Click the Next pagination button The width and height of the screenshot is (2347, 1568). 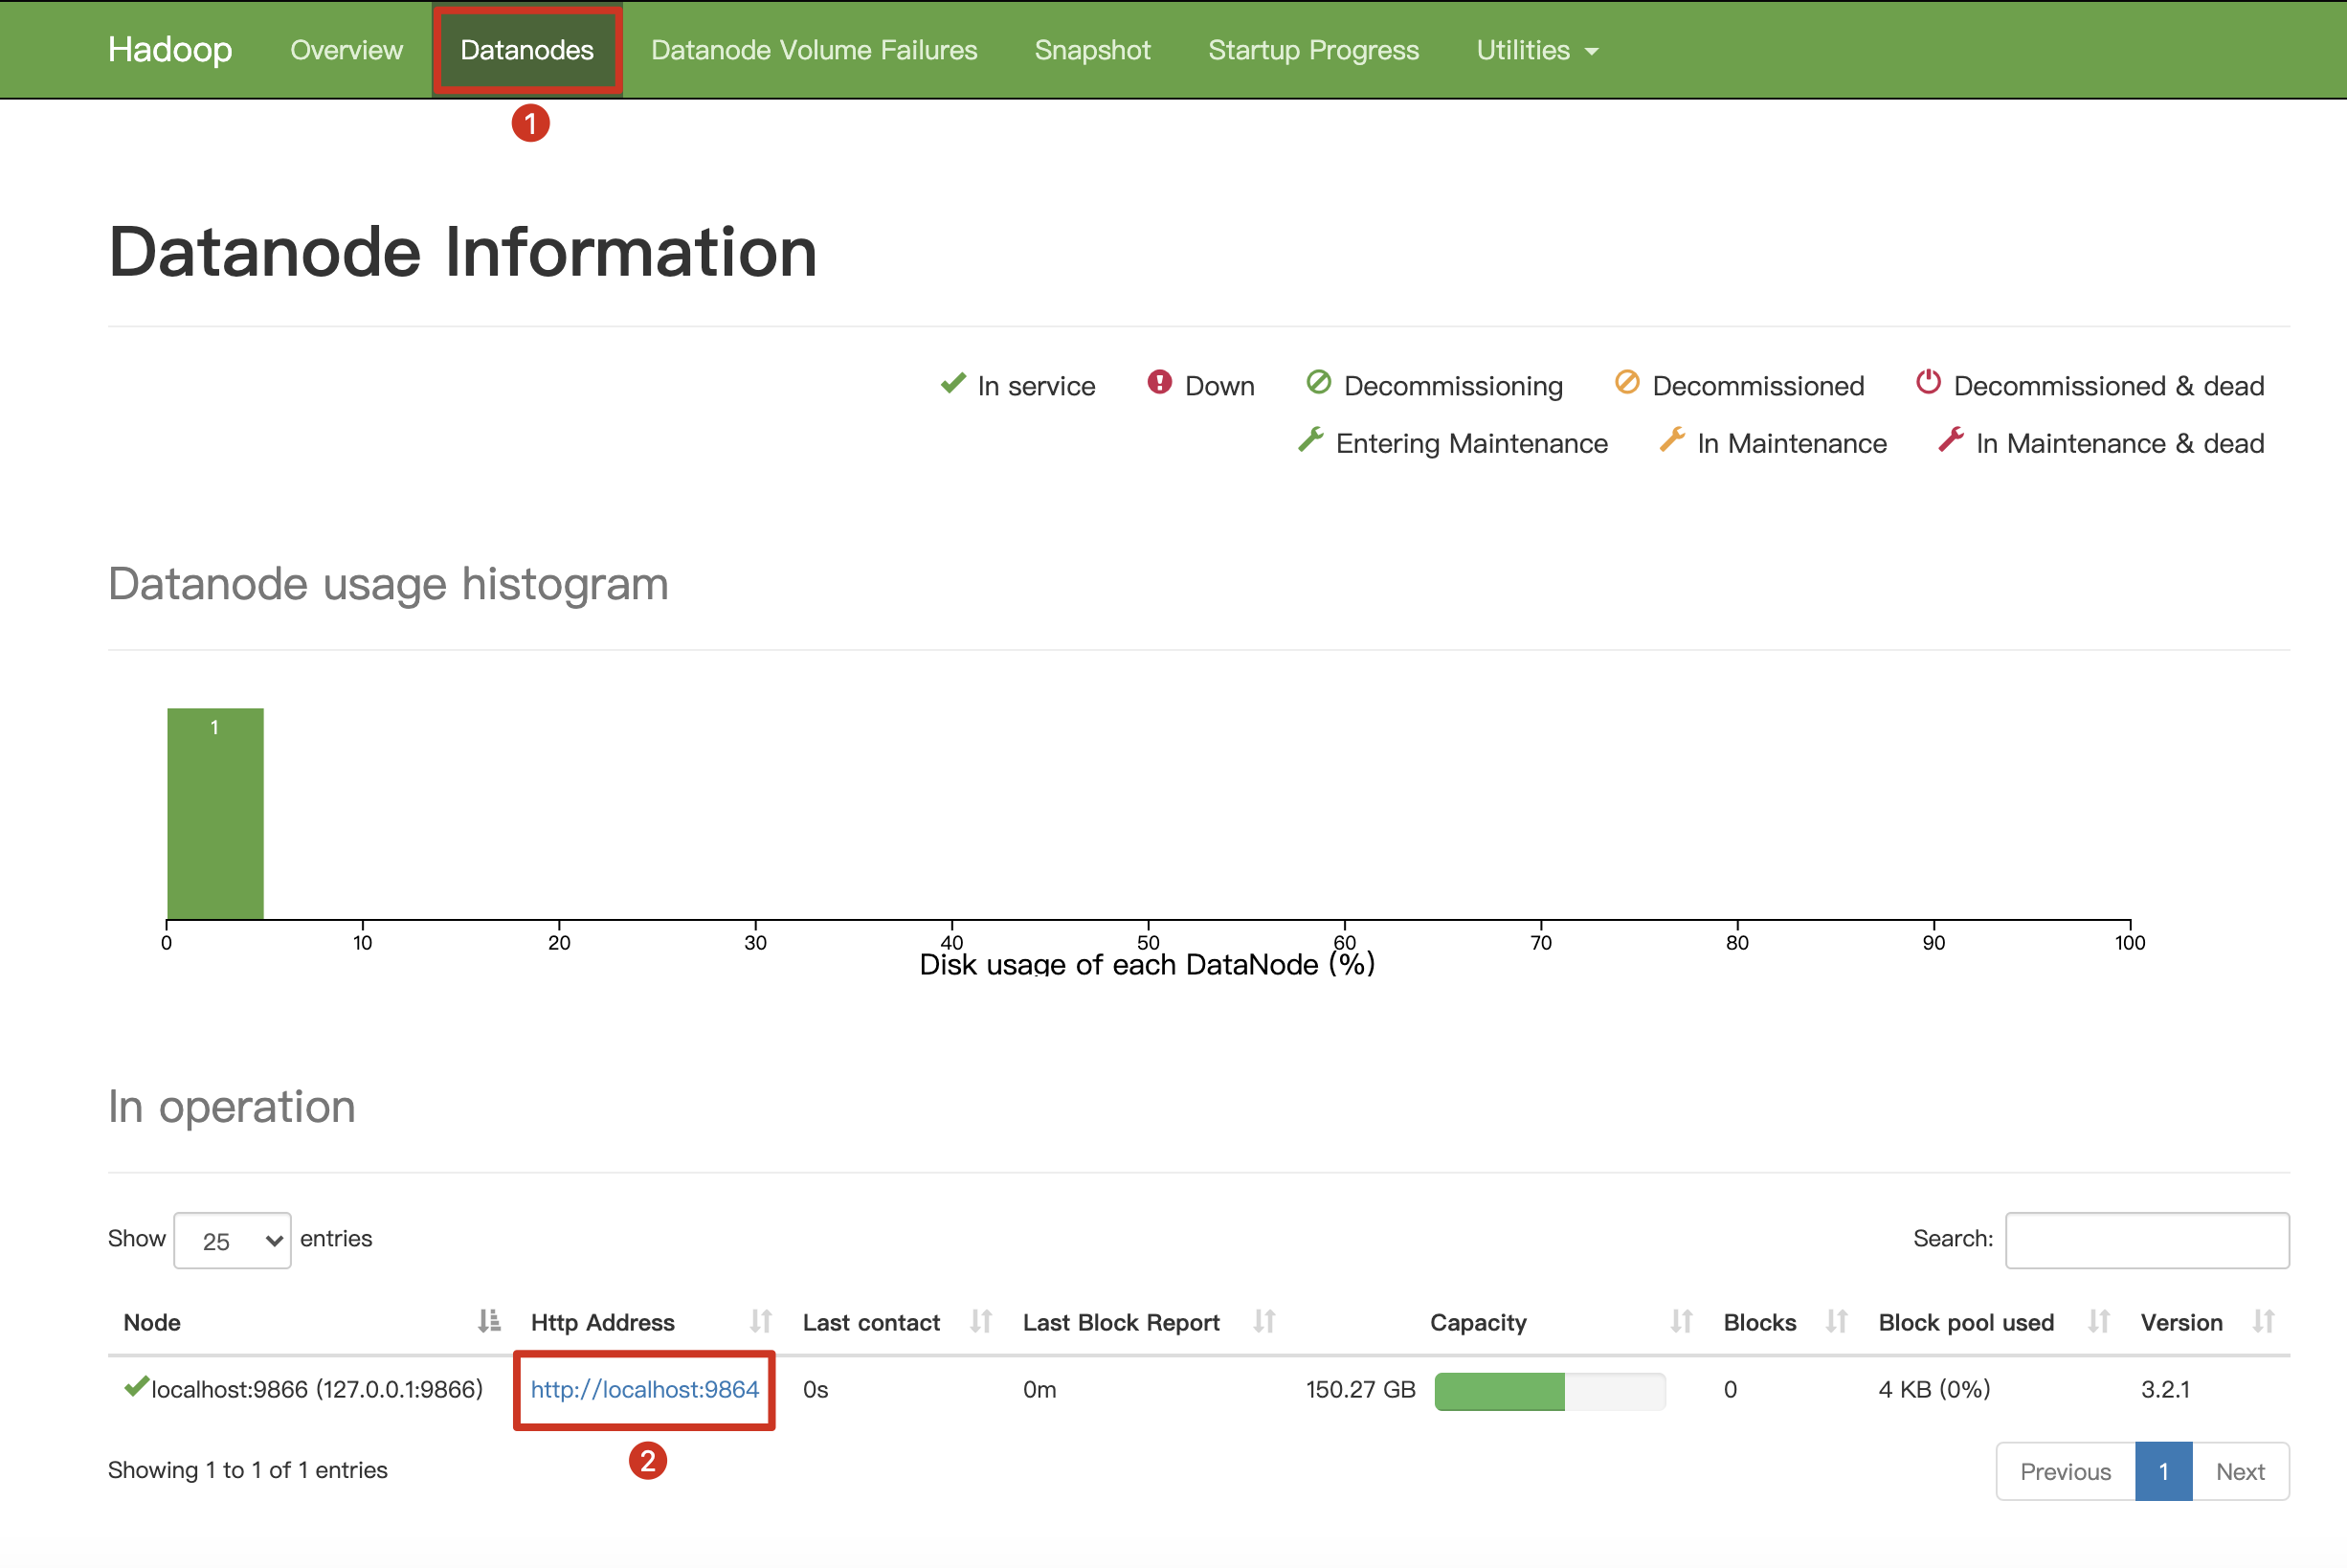(x=2239, y=1471)
